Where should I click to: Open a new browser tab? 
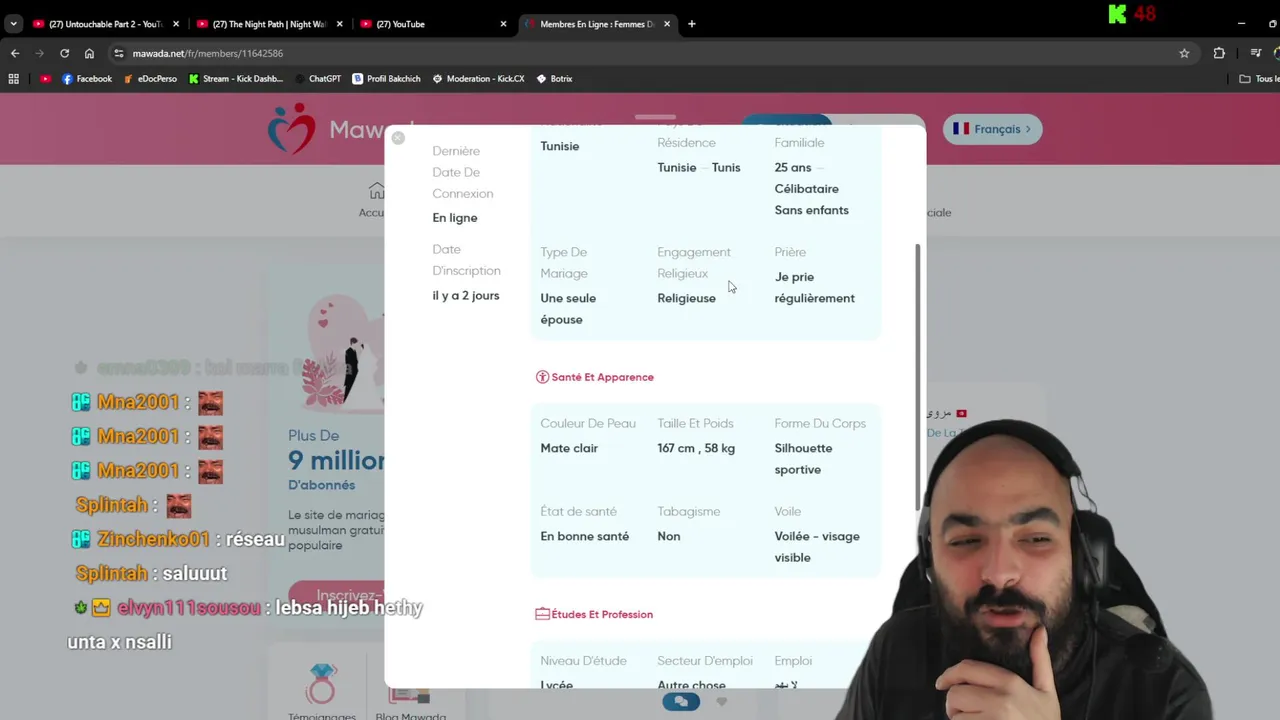click(x=691, y=24)
